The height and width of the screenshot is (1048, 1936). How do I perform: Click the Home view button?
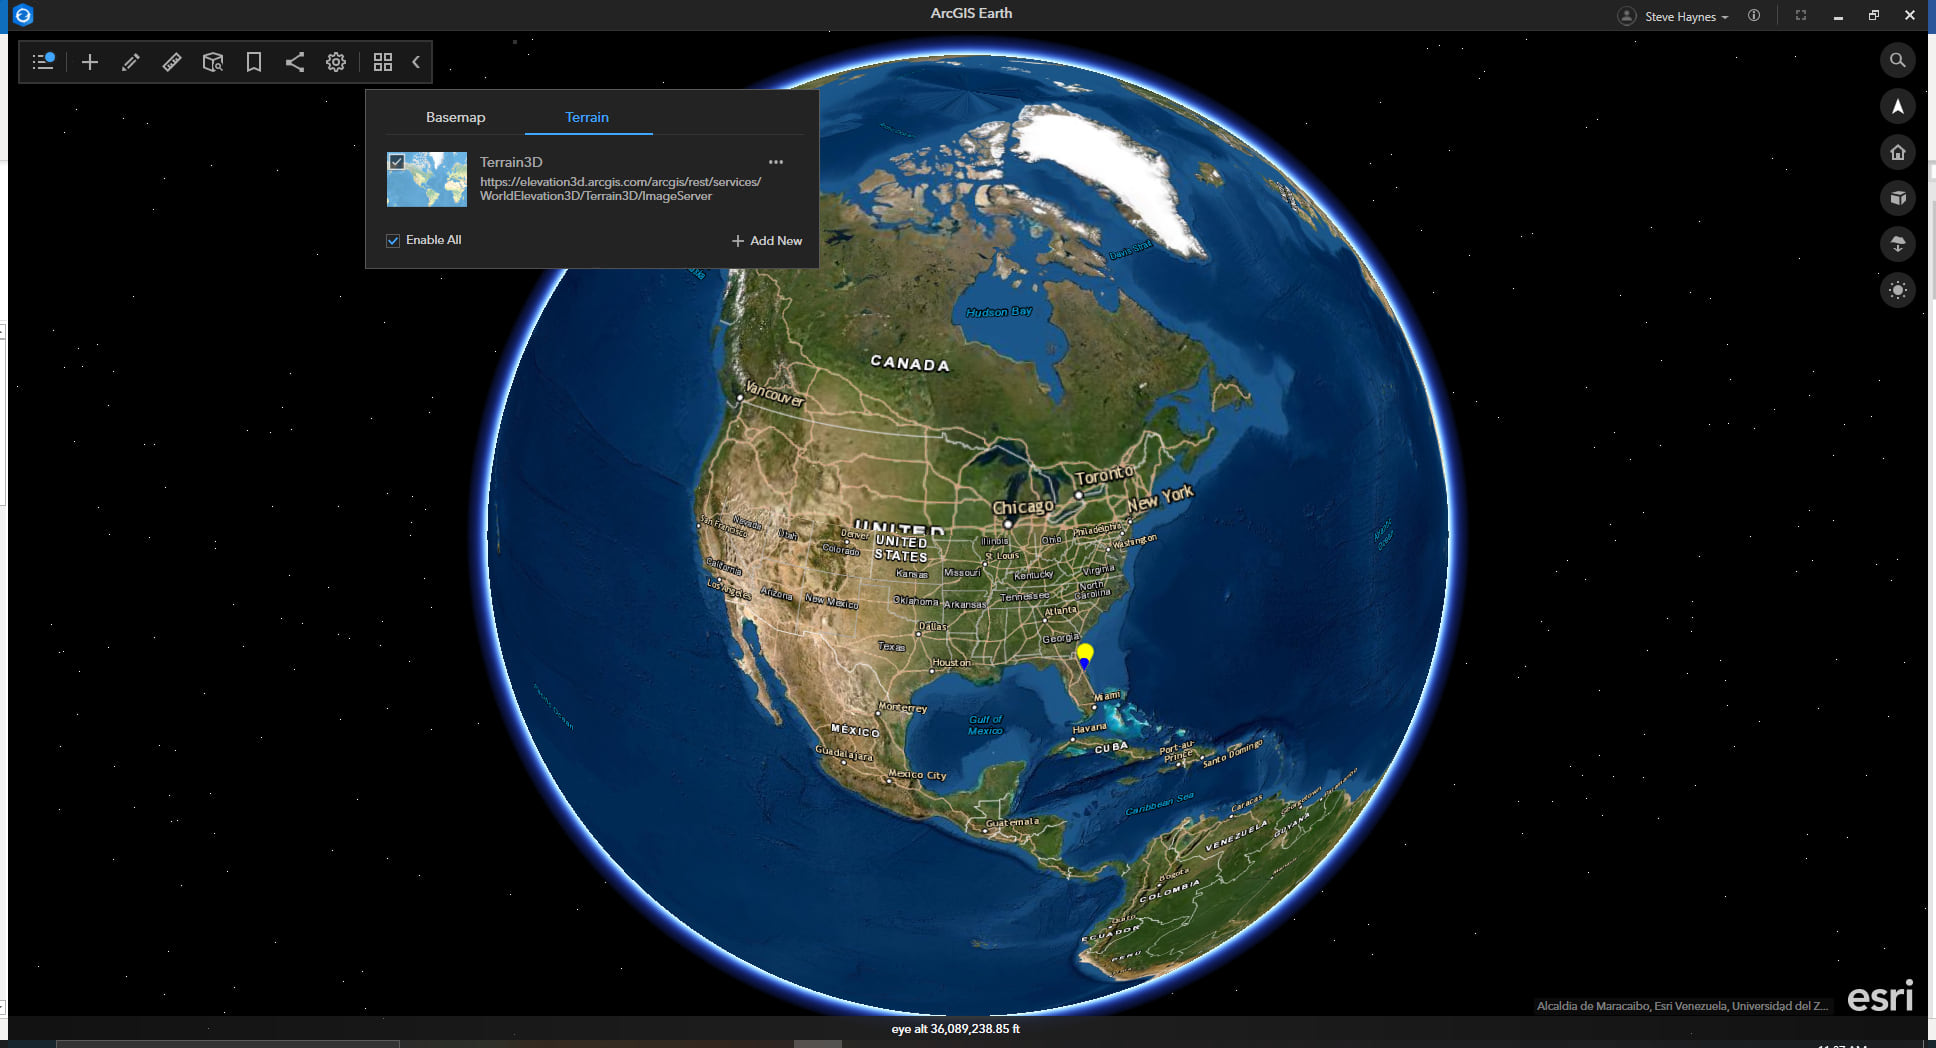(x=1897, y=152)
